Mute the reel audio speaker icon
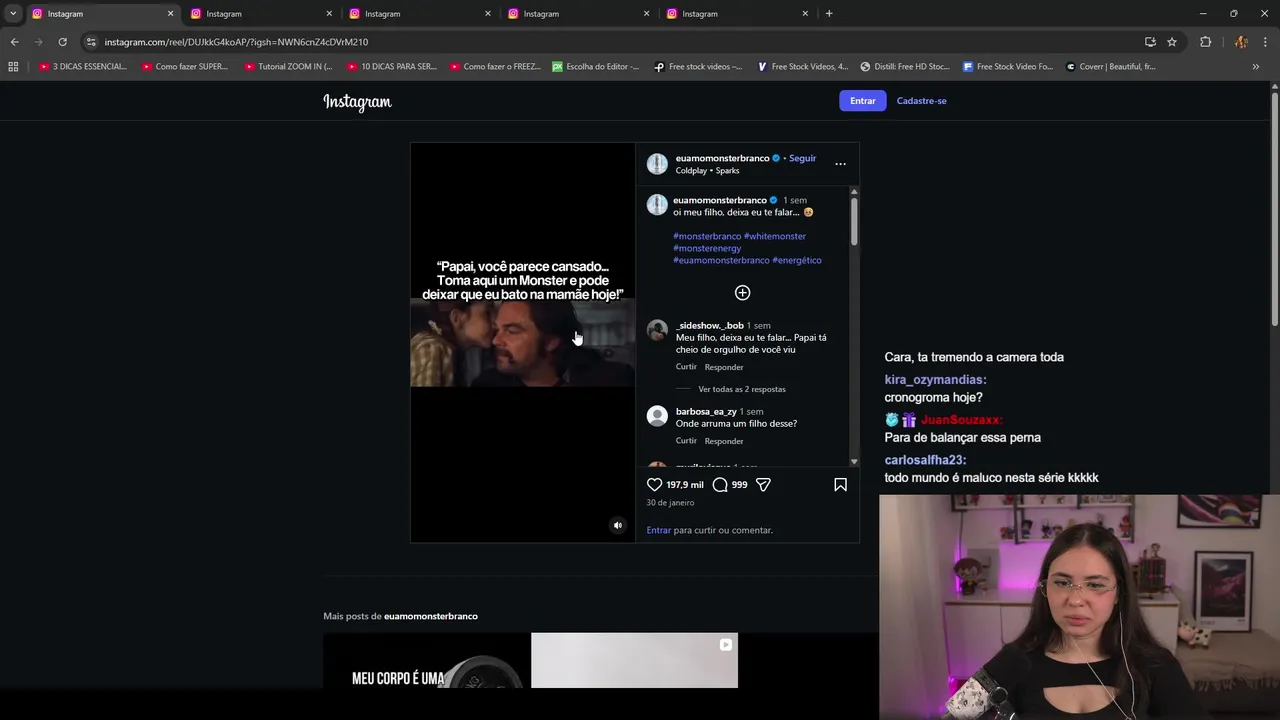Viewport: 1280px width, 720px height. [617, 525]
